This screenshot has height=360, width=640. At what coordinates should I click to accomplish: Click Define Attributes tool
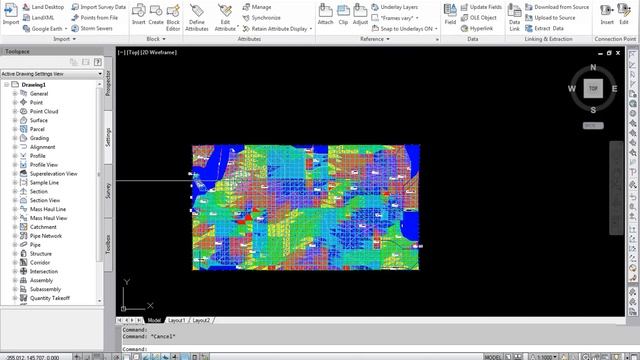point(197,18)
